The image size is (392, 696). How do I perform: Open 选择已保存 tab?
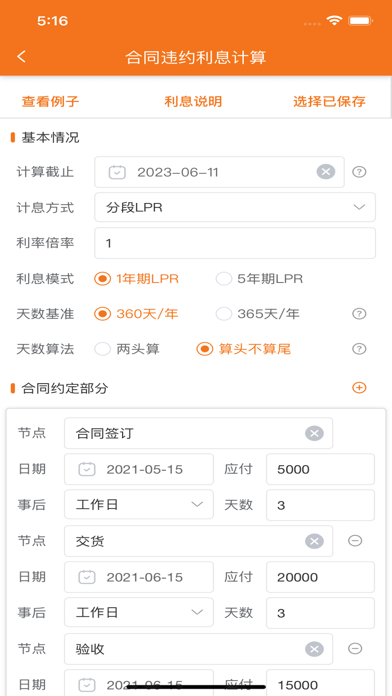click(x=329, y=102)
